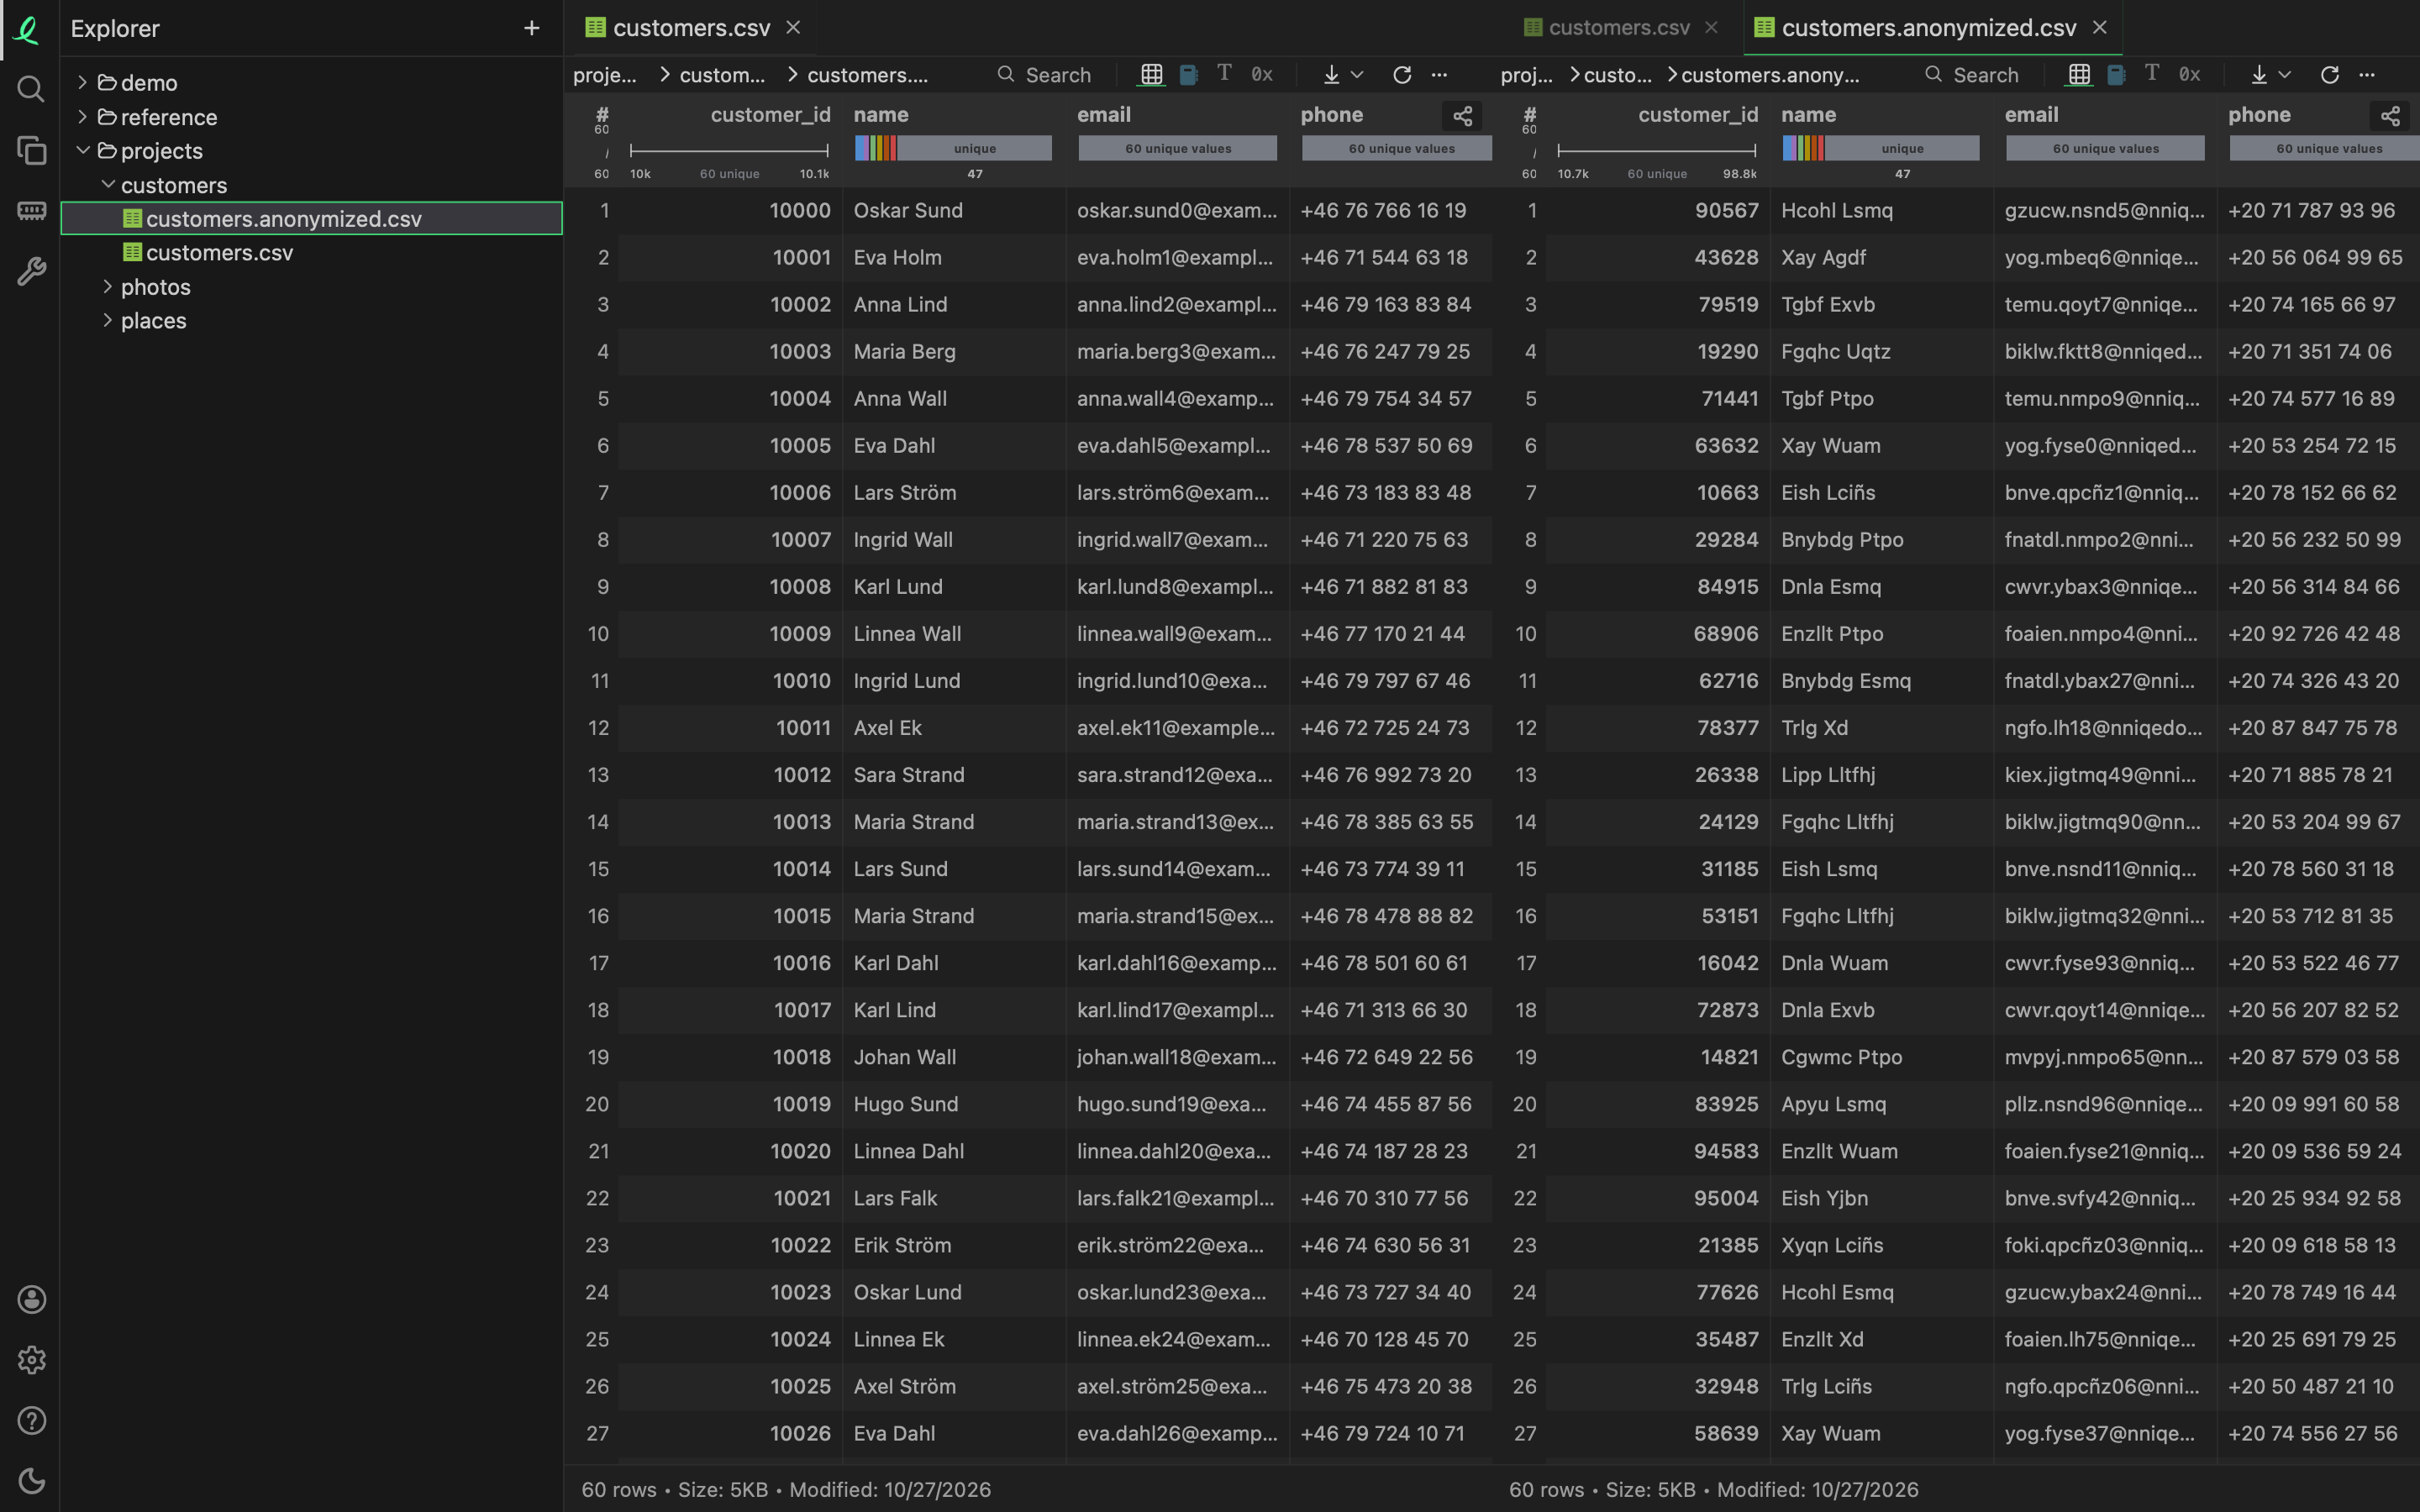
Task: Collapse the projects folder
Action: click(x=83, y=150)
